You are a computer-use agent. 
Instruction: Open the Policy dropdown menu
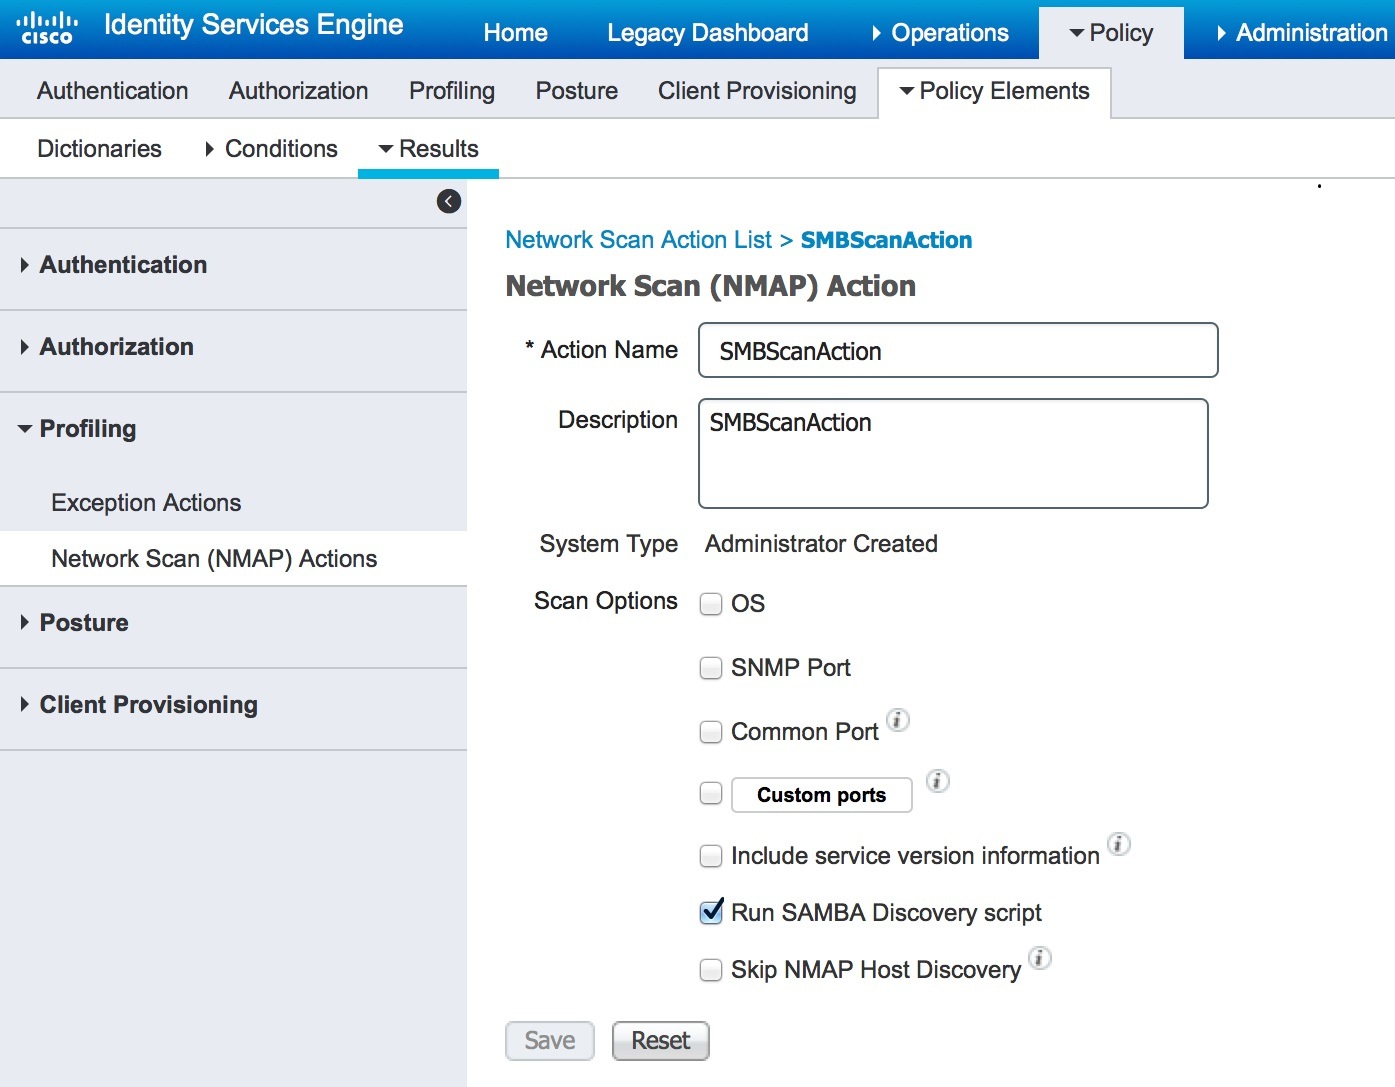click(1111, 33)
